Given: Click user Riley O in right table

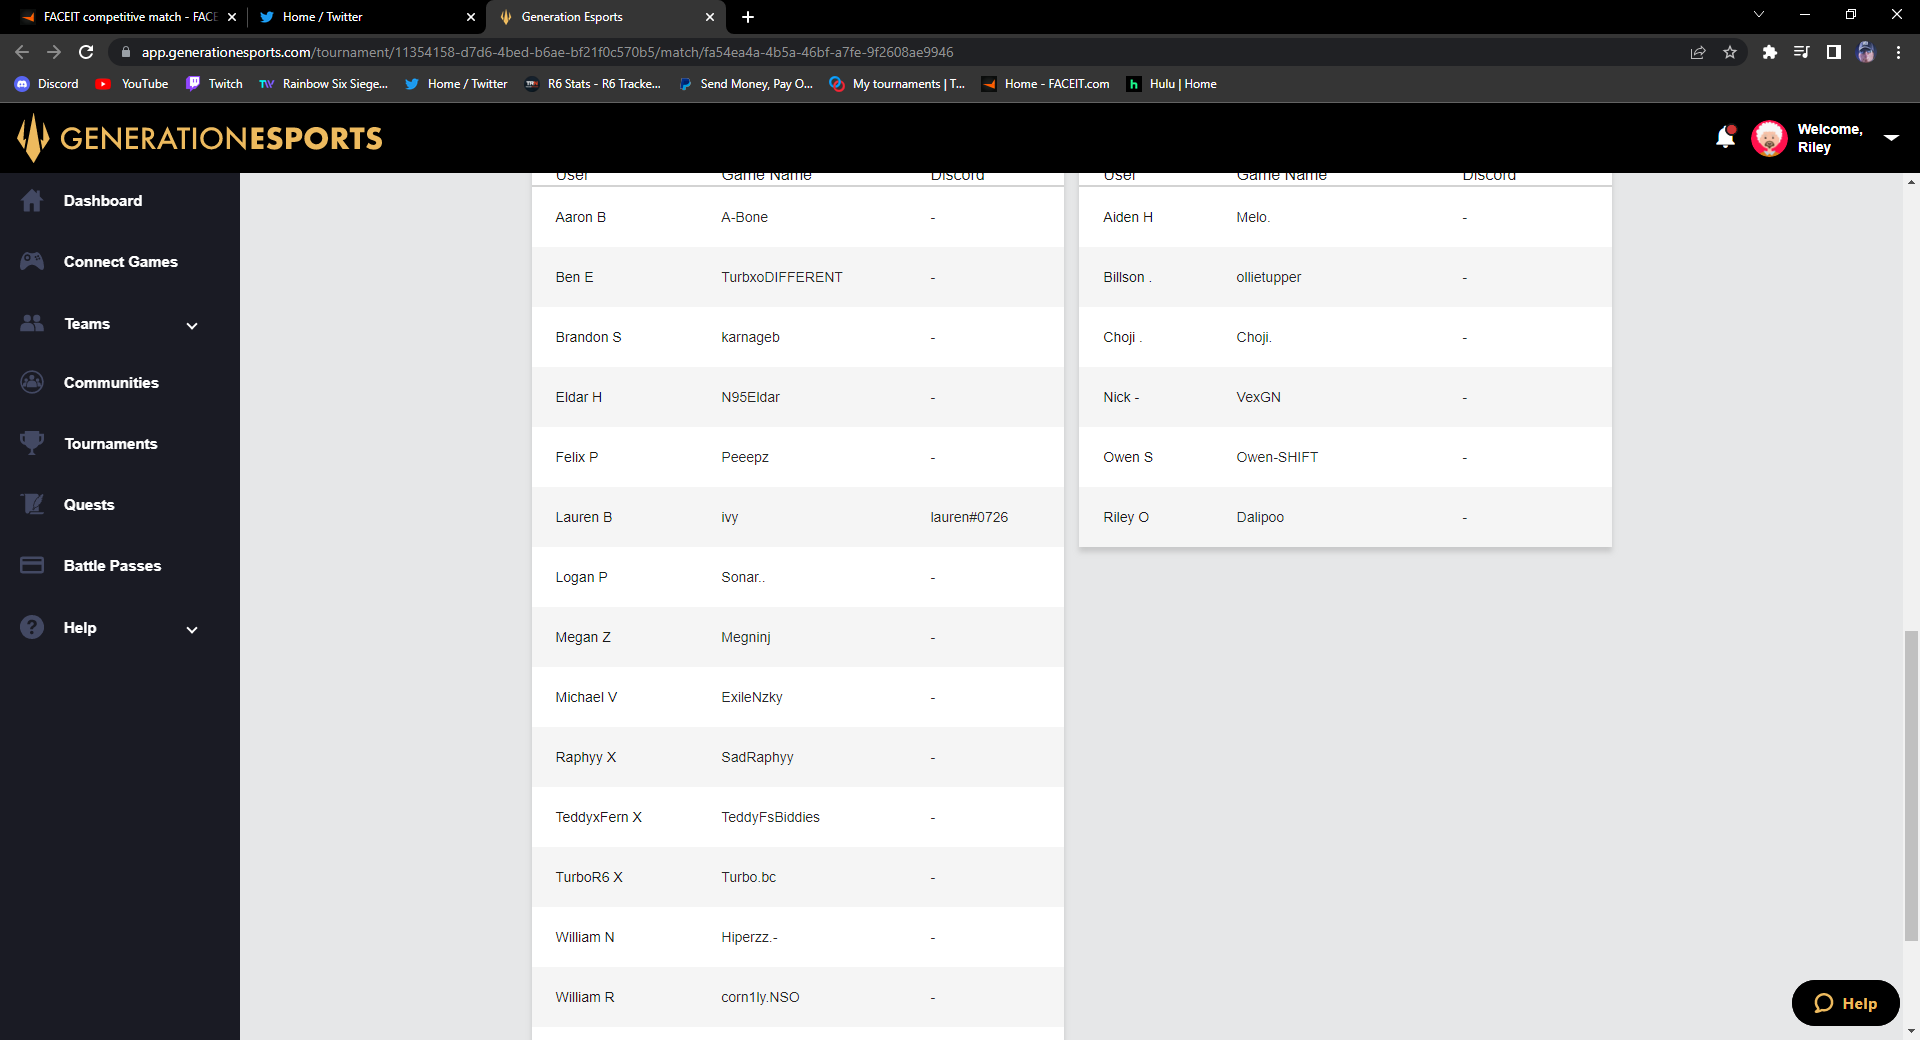Looking at the screenshot, I should point(1126,517).
